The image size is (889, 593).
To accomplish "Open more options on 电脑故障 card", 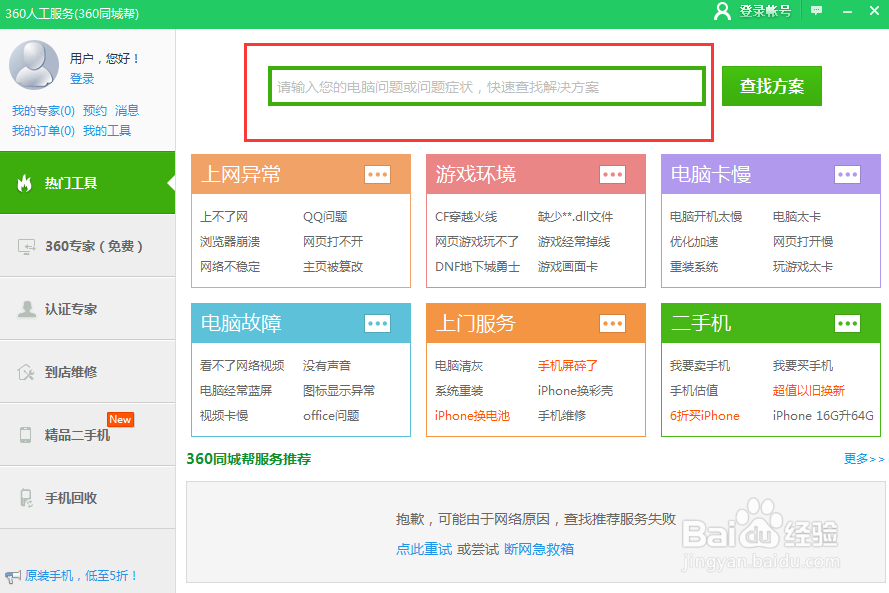I will (x=378, y=324).
